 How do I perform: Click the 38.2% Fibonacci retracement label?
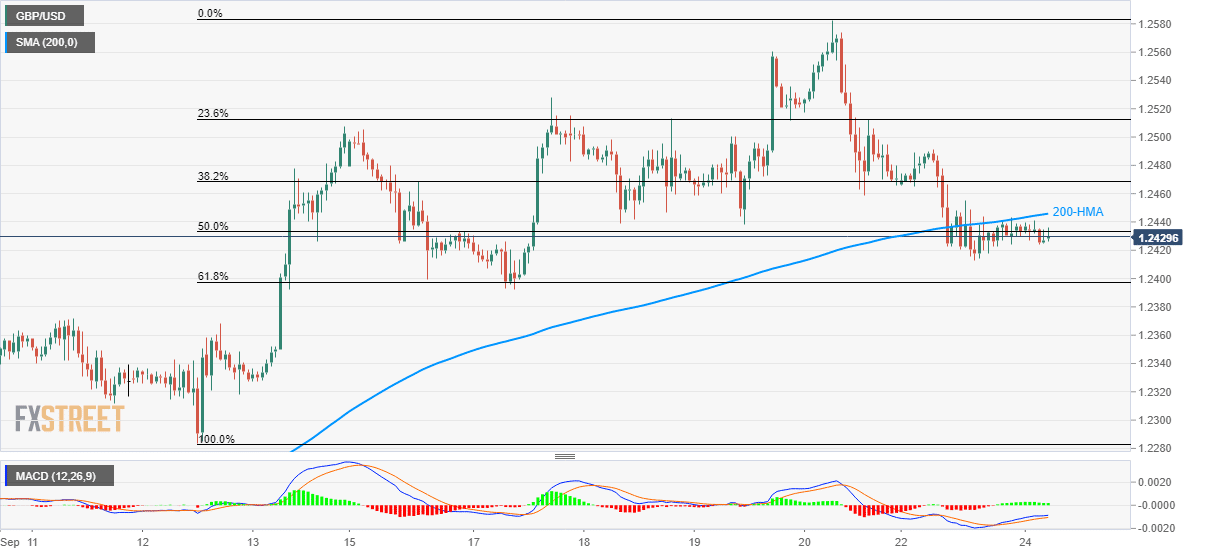click(x=212, y=176)
